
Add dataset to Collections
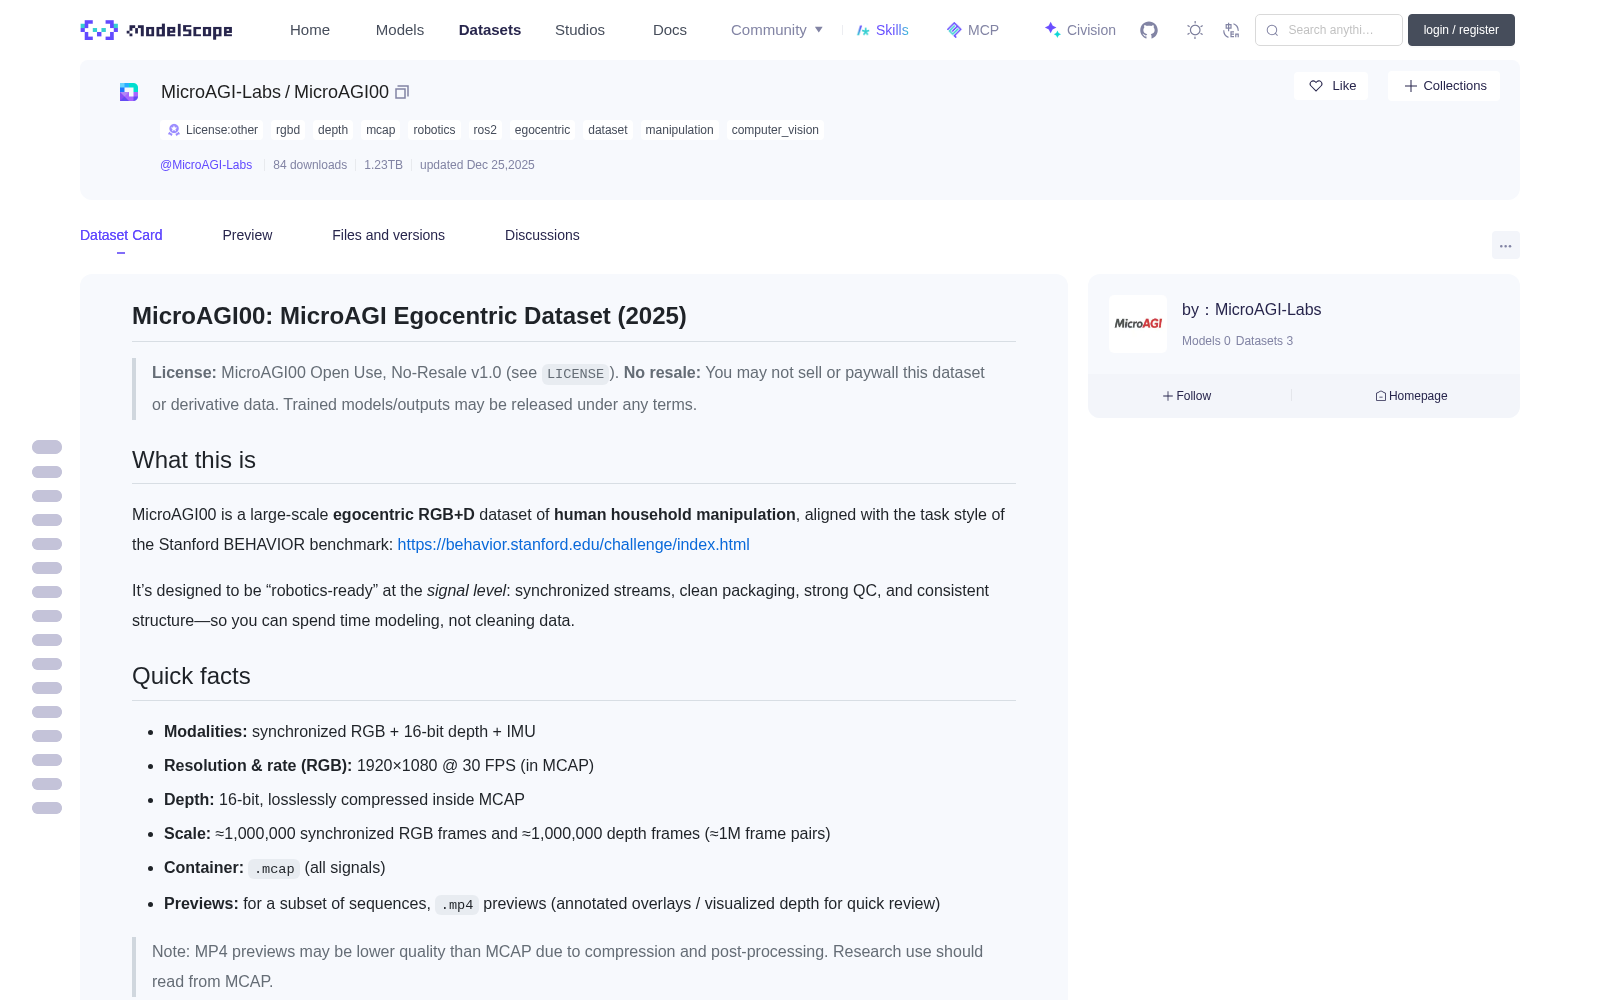tap(1444, 86)
